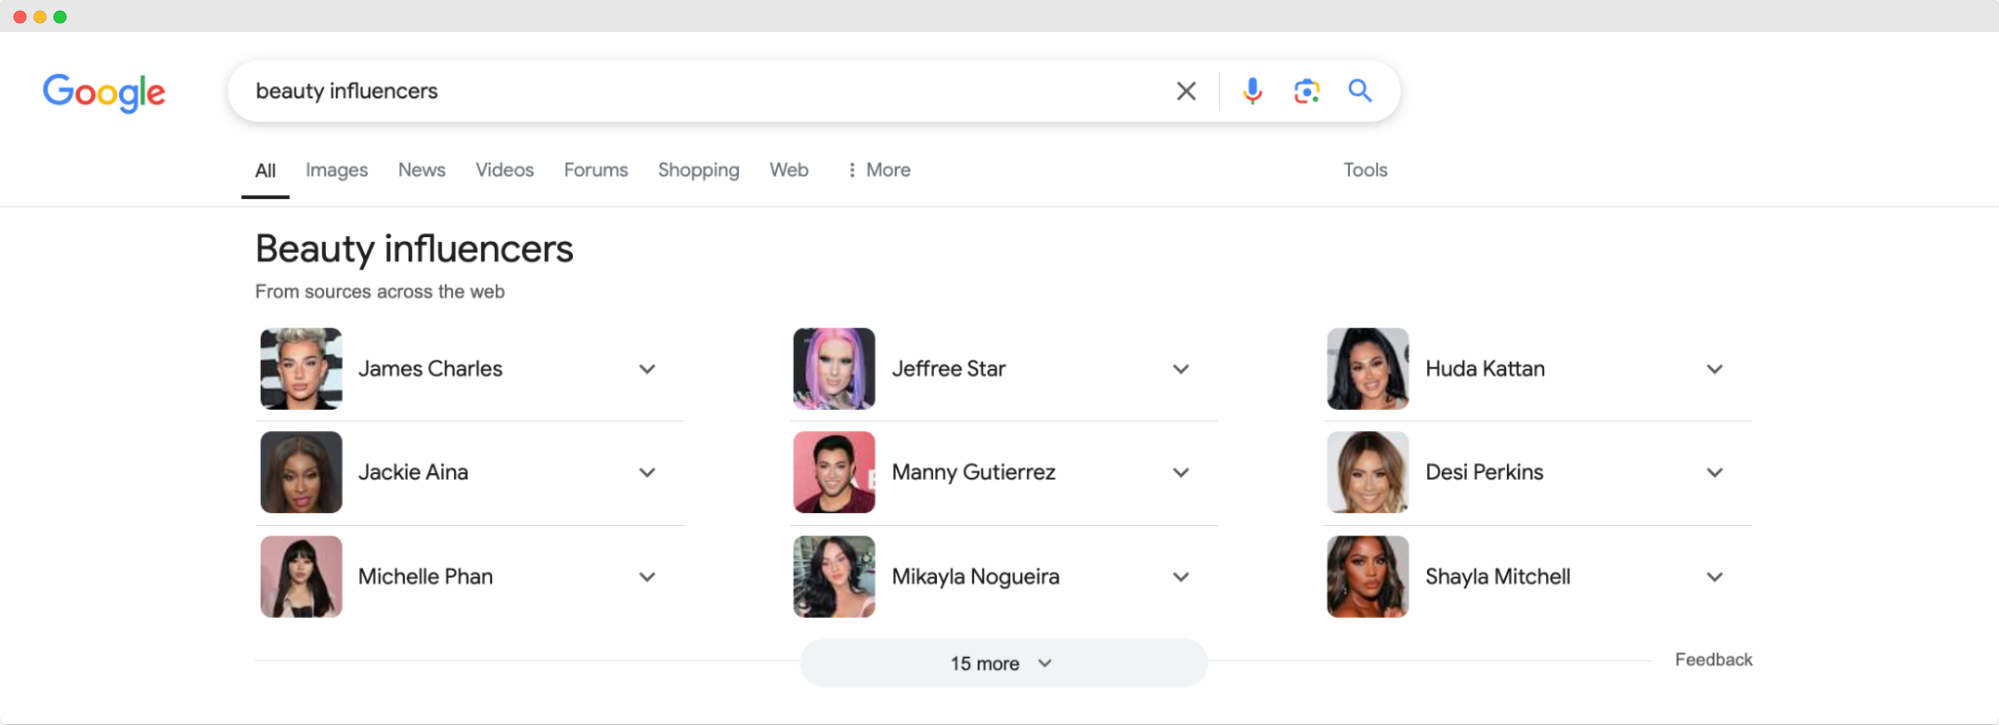
Task: Select the Shopping tab
Action: pos(699,170)
